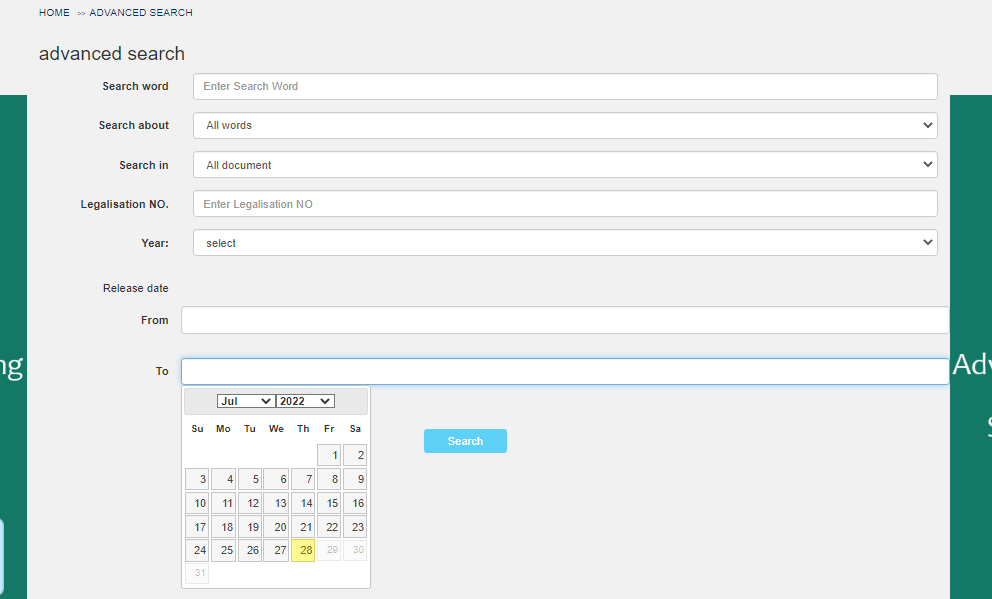Pick July 1 in the calendar
Image resolution: width=992 pixels, height=599 pixels.
click(x=329, y=455)
